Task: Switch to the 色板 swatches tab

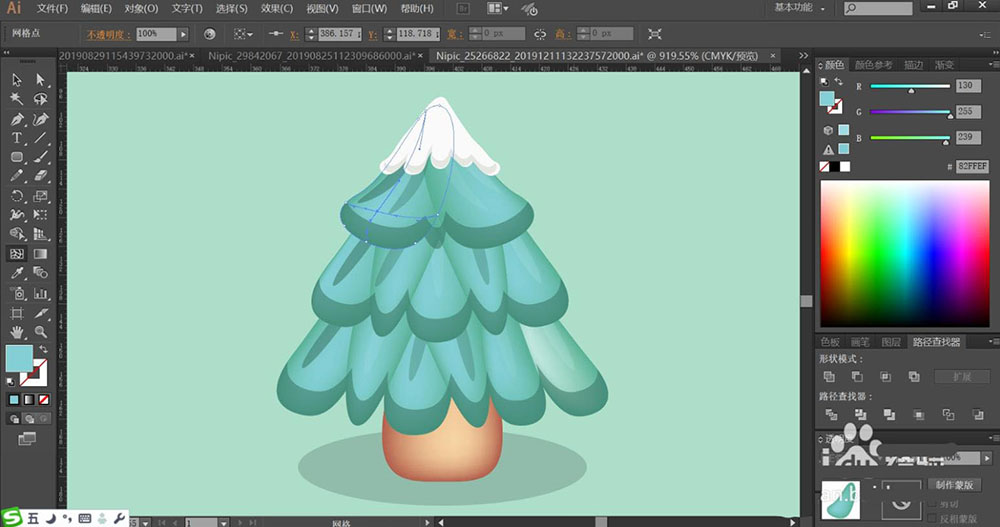Action: 830,342
